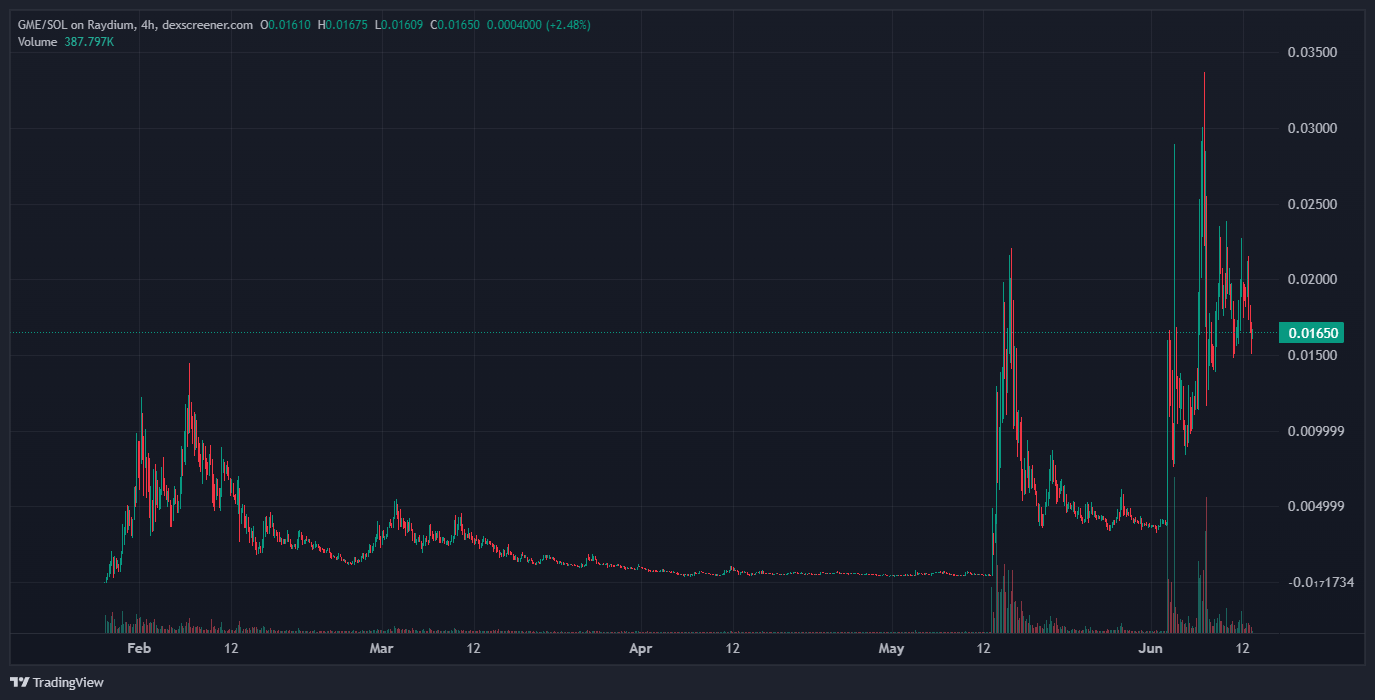
Task: Click the 0.03500 price axis label
Action: click(1314, 53)
